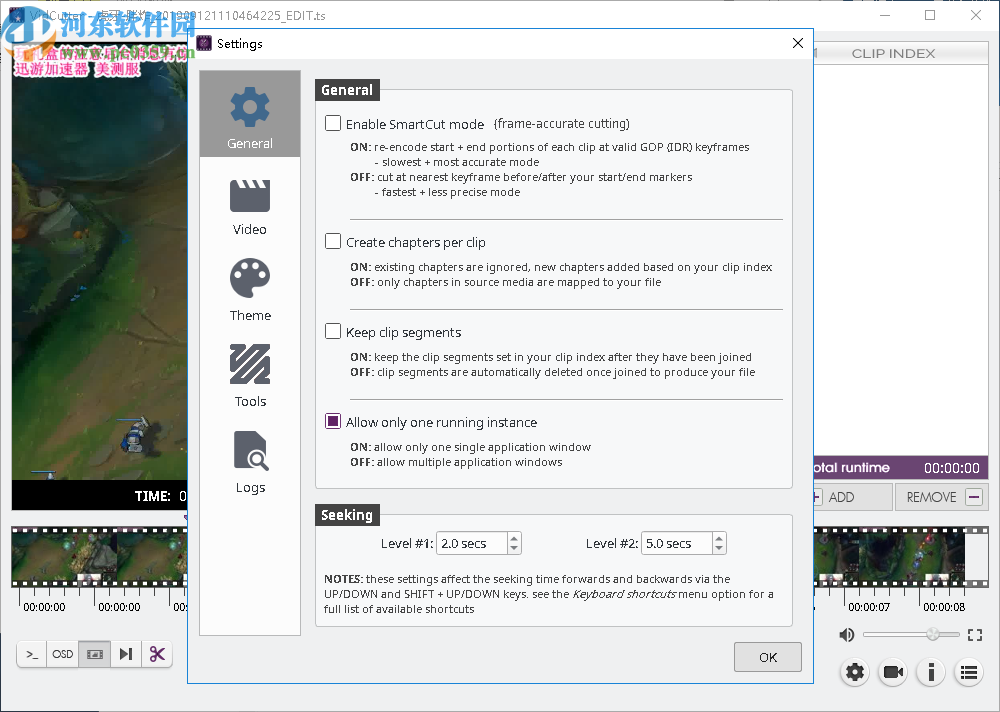The image size is (1000, 712).
Task: Click the Total runtime 00:00:00 value
Action: 952,468
